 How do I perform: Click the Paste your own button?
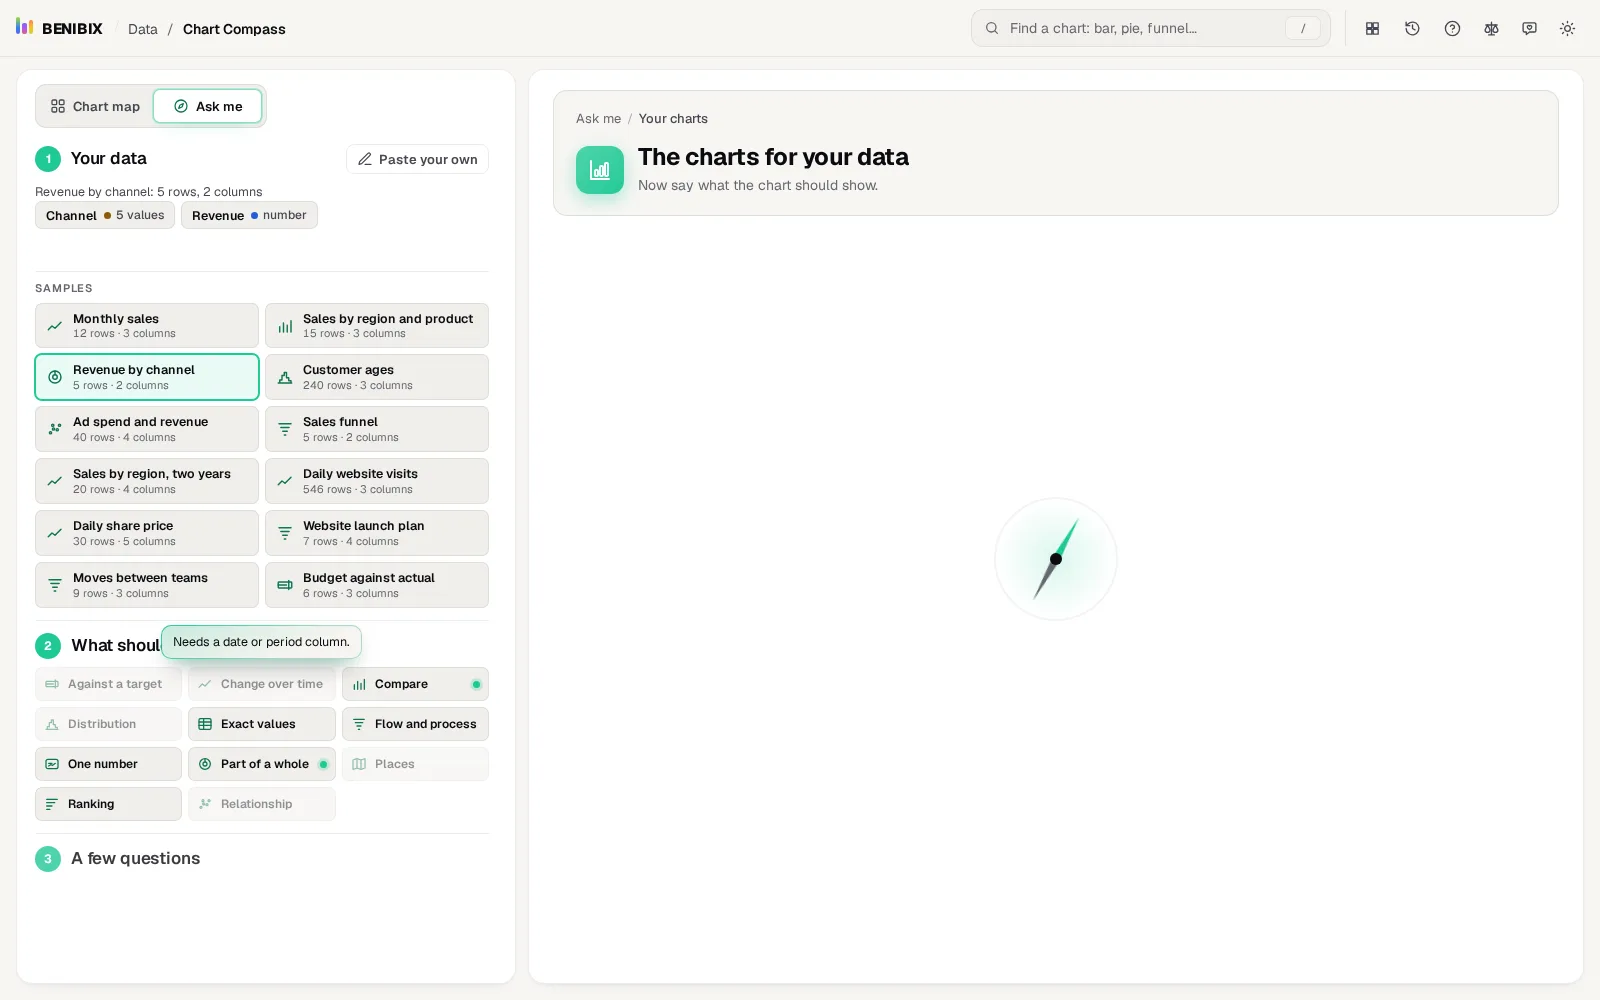click(417, 159)
